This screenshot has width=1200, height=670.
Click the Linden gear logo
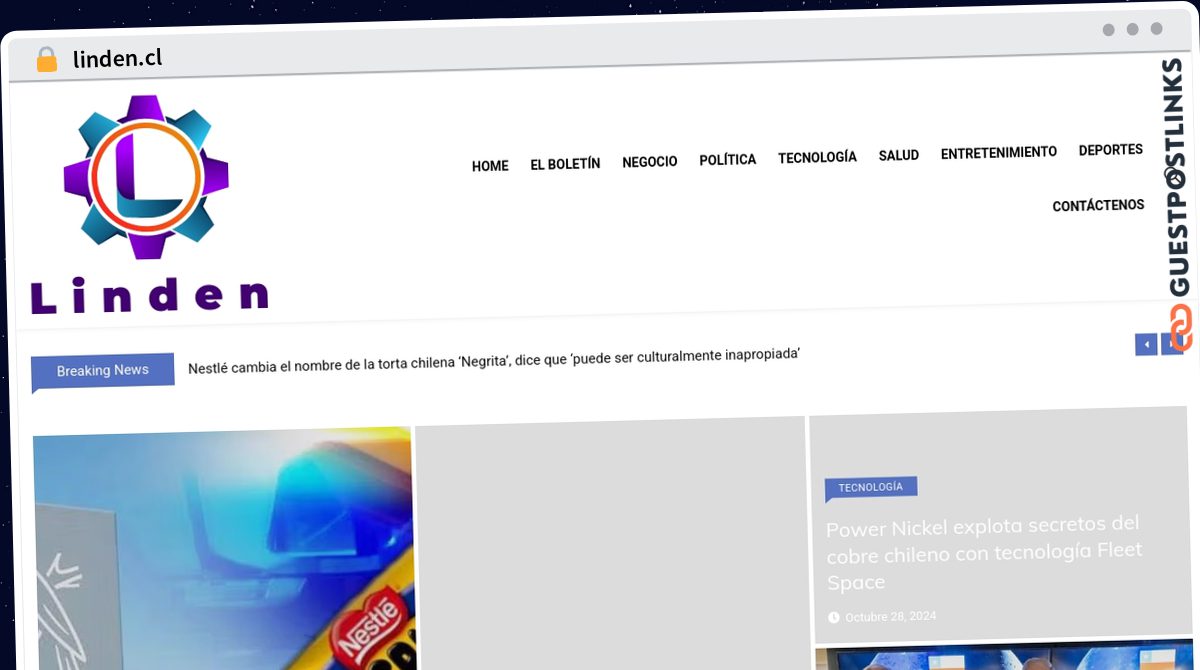click(146, 177)
